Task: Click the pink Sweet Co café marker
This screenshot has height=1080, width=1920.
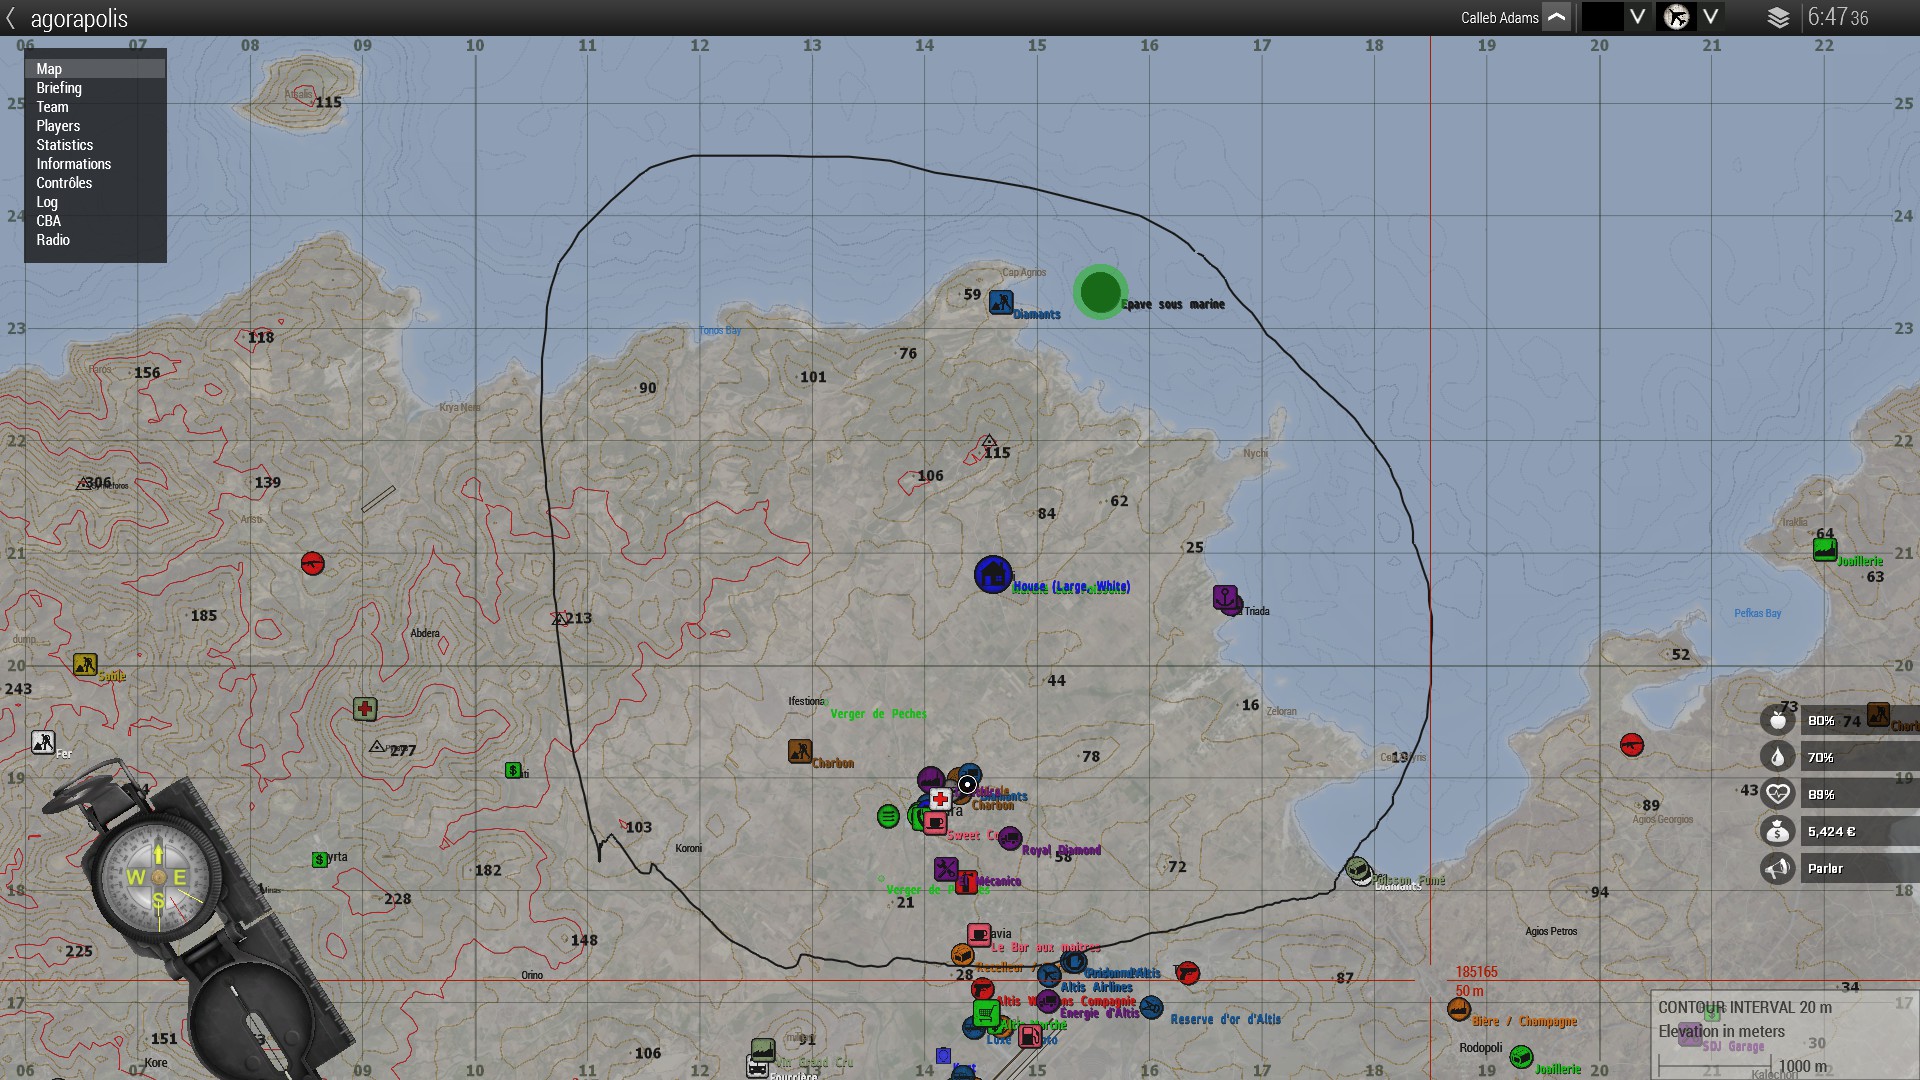Action: (935, 823)
